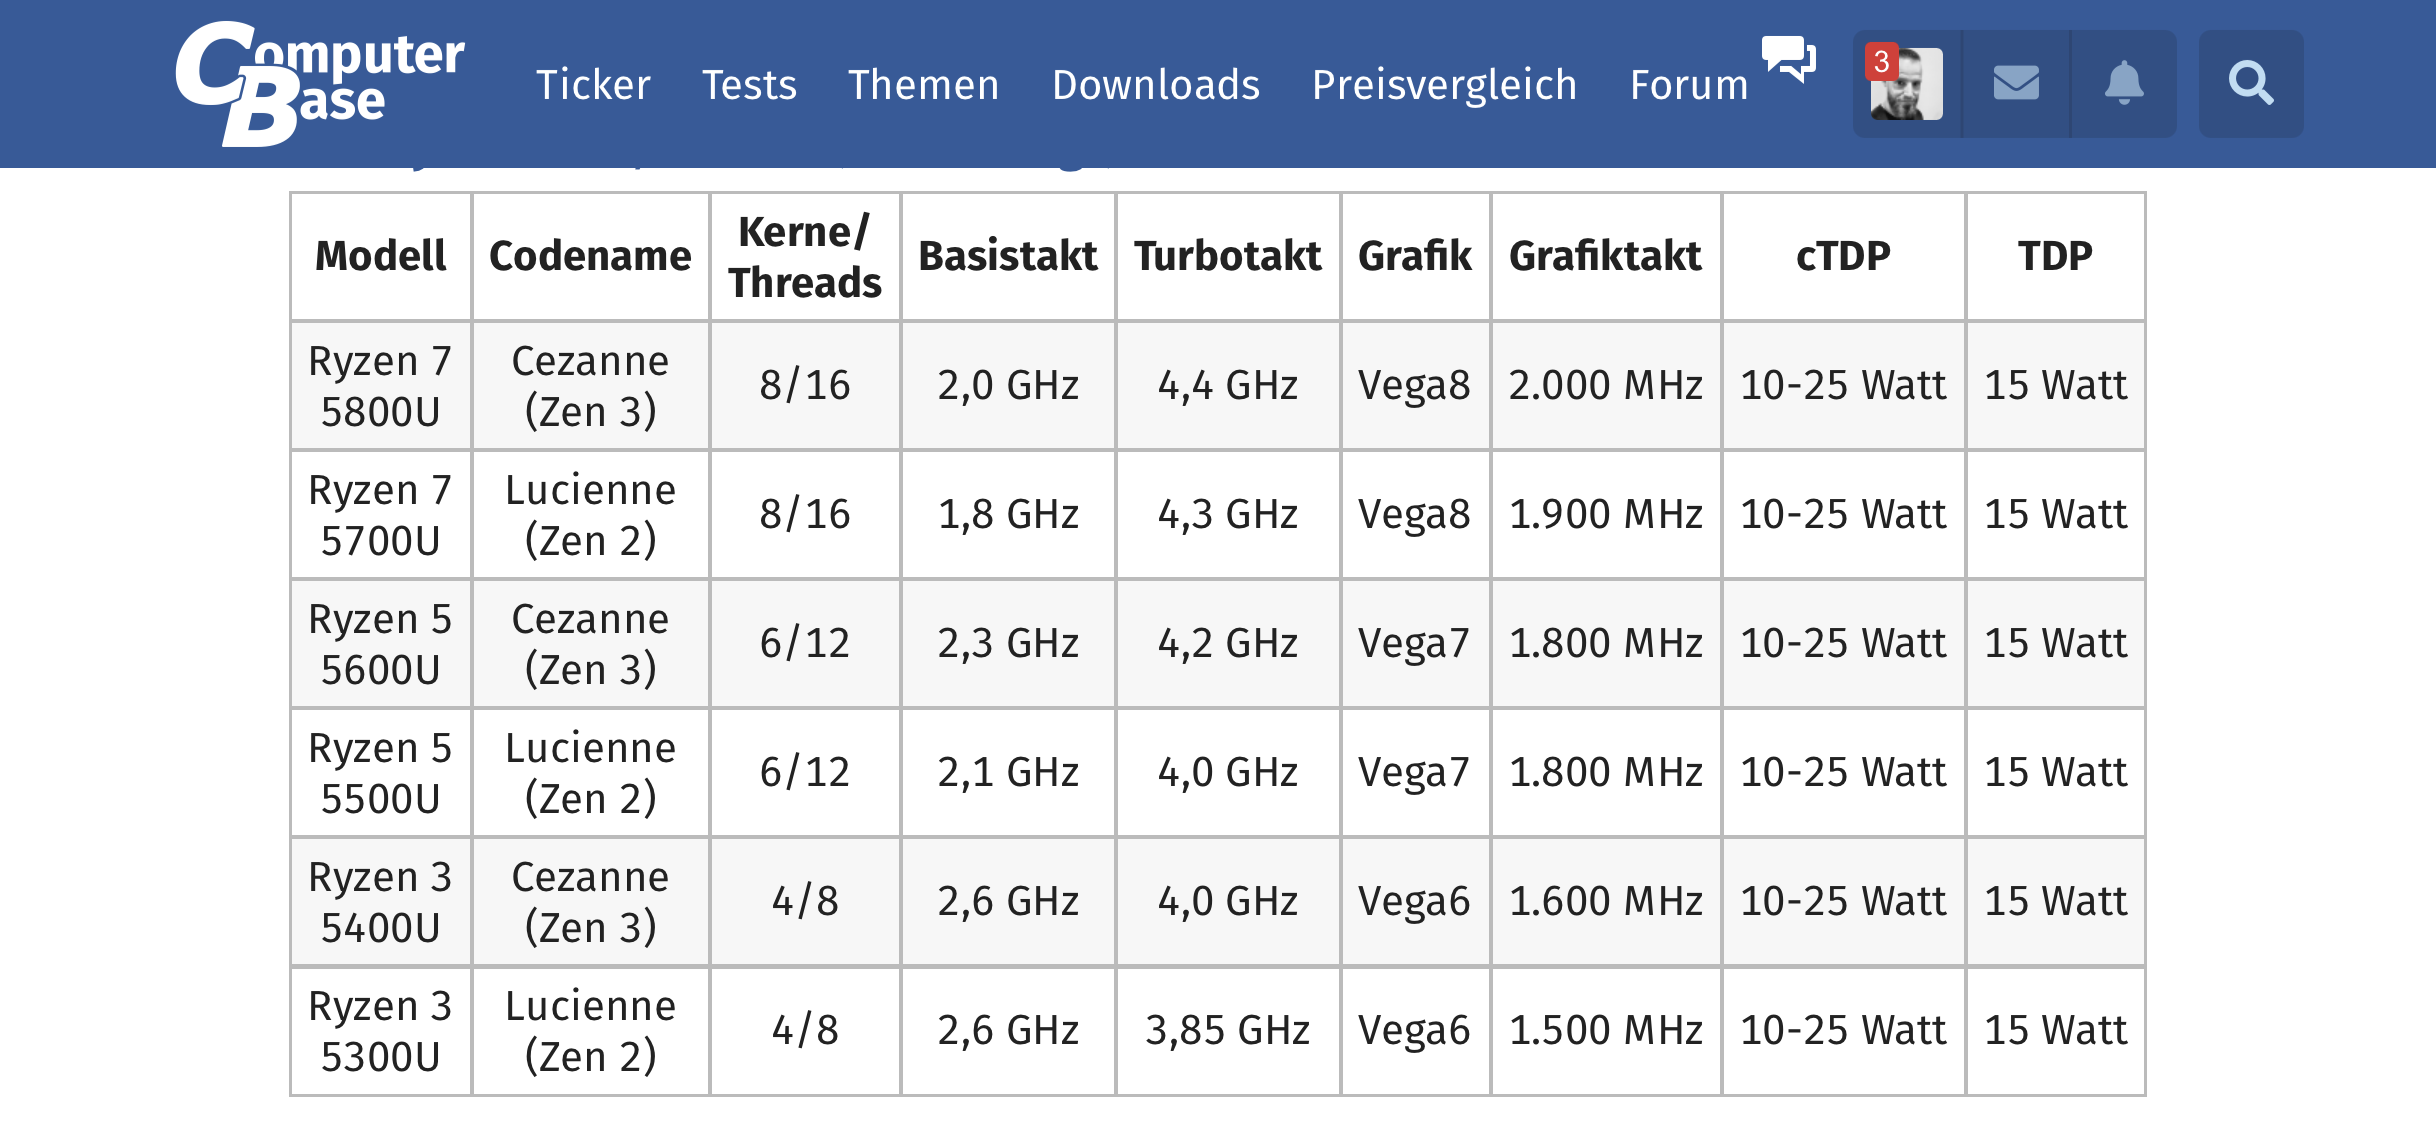
Task: Select the Ryzen 7 5800U model cell
Action: 380,384
